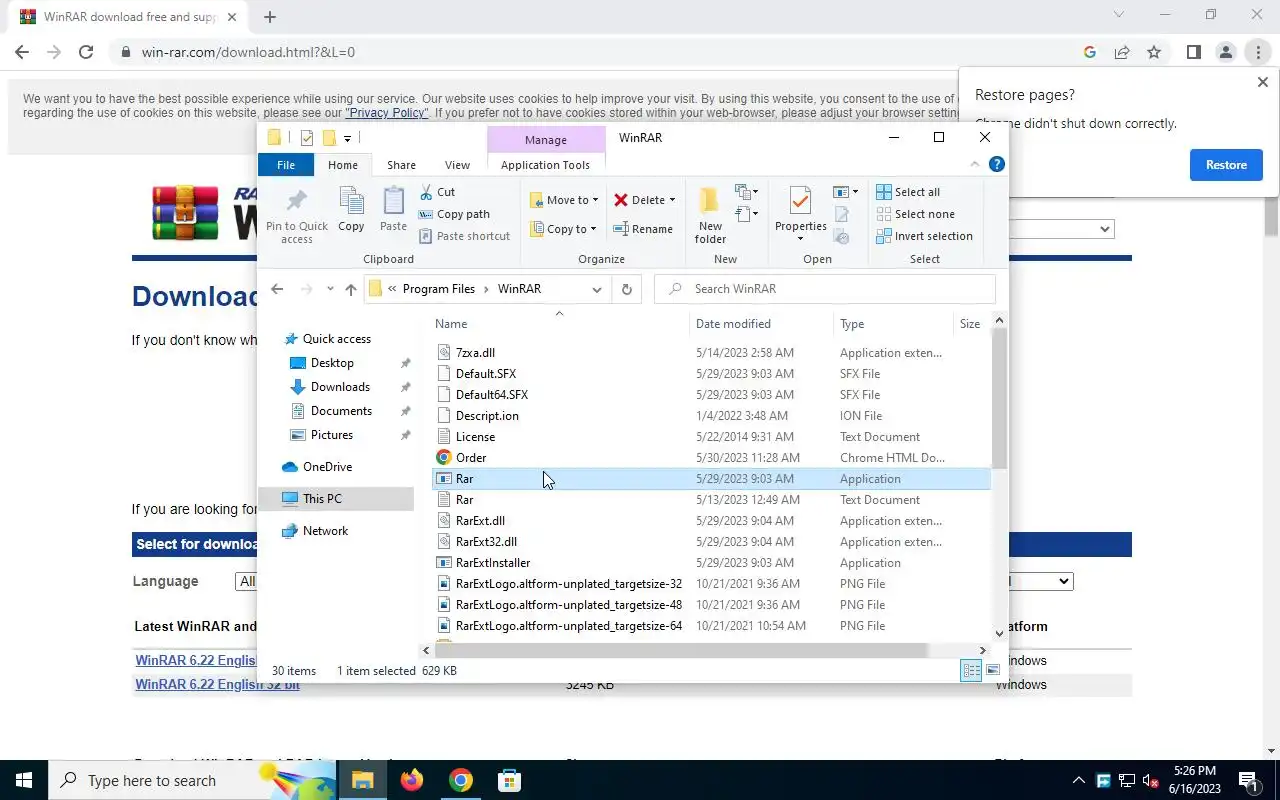Click the Chrome page vertical scrollbar
The width and height of the screenshot is (1280, 800).
point(1271,218)
